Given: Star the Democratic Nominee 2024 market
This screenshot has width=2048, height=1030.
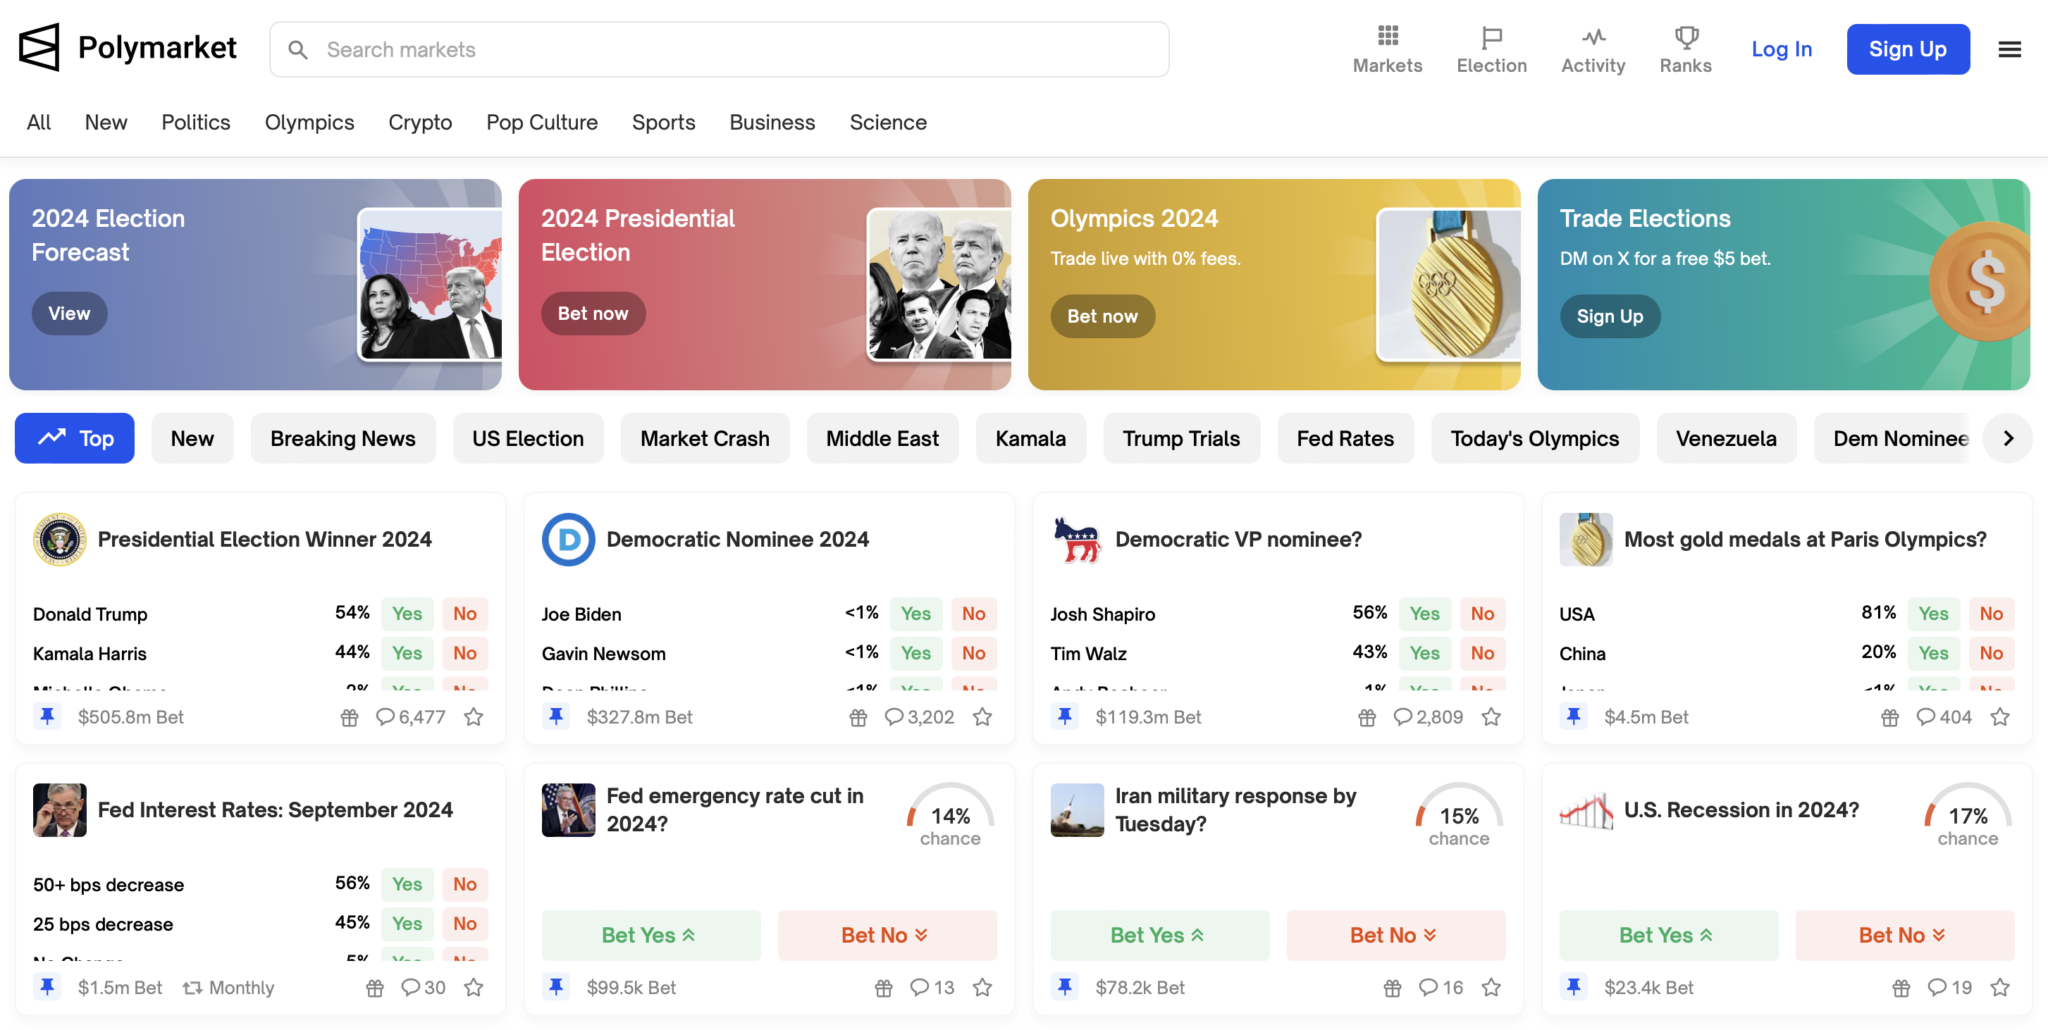Looking at the screenshot, I should pyautogui.click(x=983, y=717).
